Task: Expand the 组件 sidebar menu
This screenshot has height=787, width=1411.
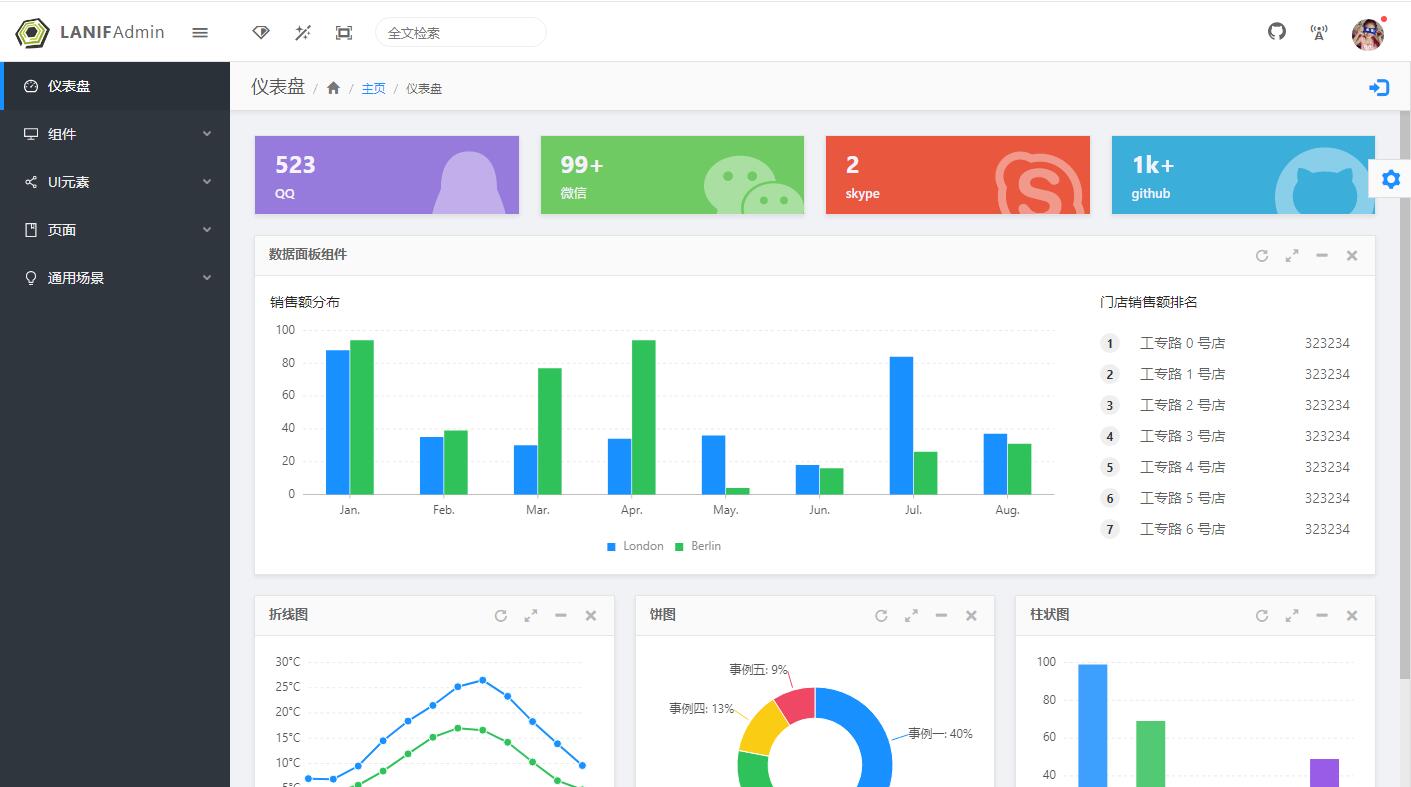Action: pos(115,134)
